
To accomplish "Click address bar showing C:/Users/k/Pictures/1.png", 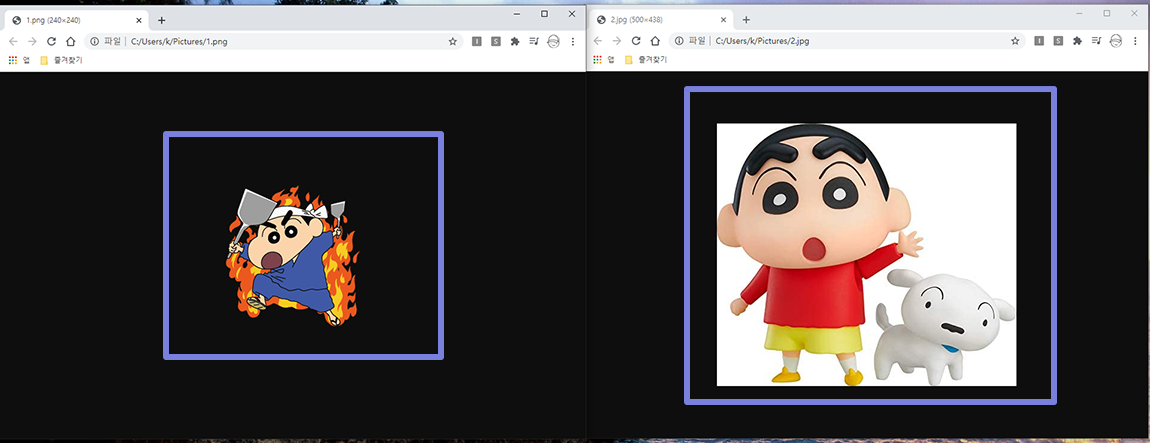I will (x=273, y=42).
